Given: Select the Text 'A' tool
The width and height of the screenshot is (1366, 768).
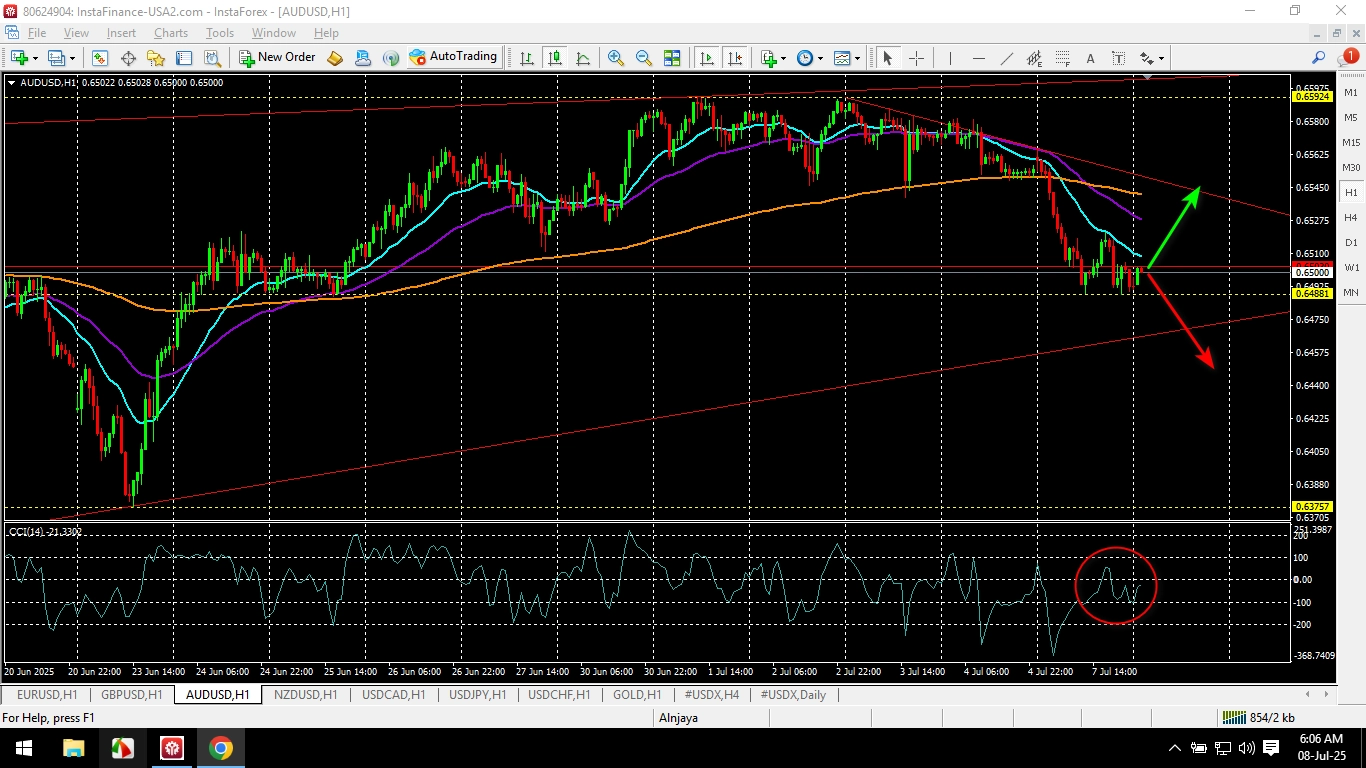Looking at the screenshot, I should pyautogui.click(x=1090, y=58).
